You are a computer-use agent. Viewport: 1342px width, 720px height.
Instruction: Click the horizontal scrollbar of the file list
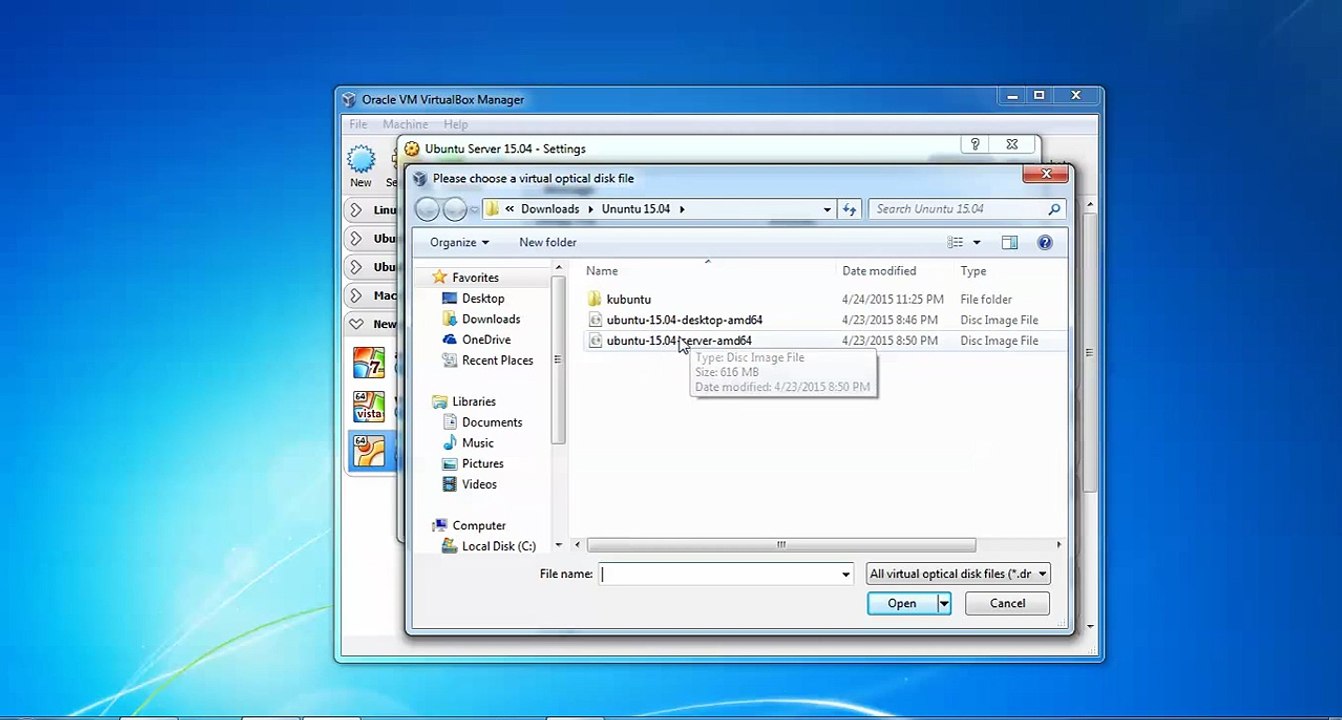pos(781,545)
